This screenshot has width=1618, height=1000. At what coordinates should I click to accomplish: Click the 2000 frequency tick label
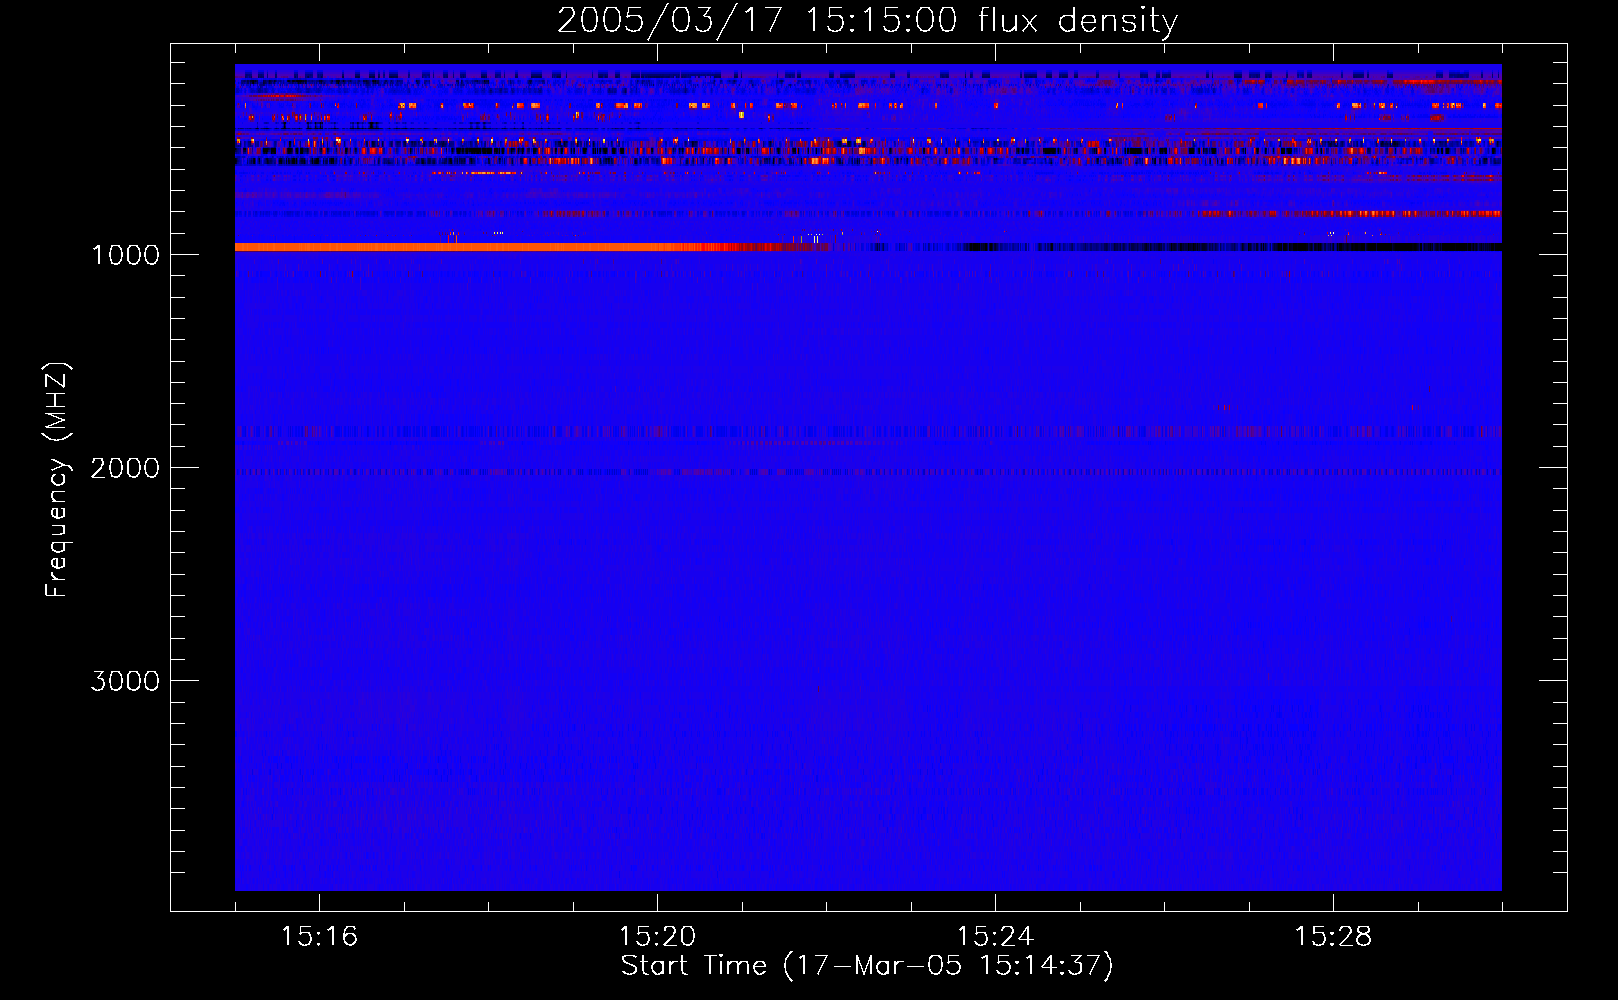pyautogui.click(x=125, y=468)
